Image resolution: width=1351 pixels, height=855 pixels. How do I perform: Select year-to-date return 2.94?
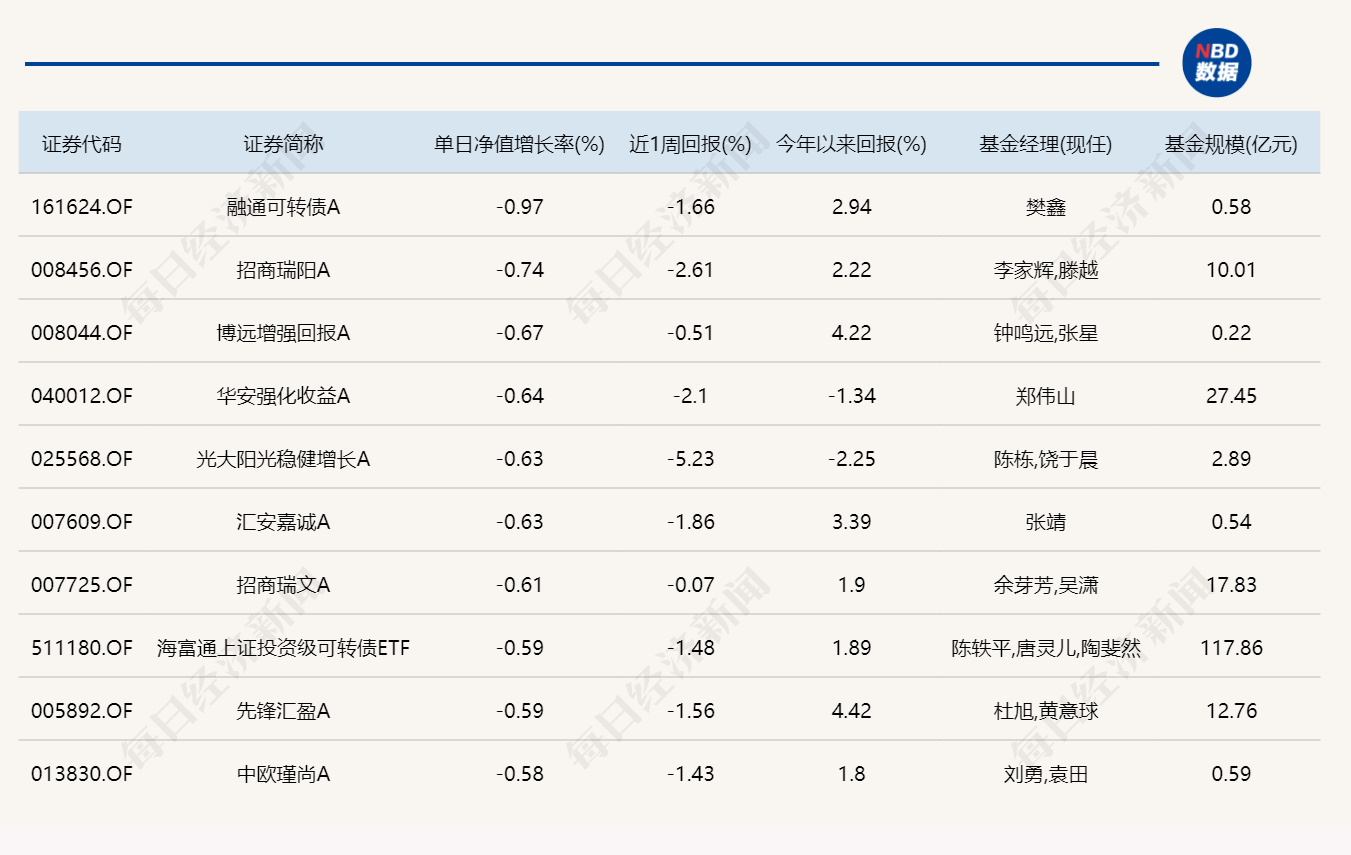pos(852,207)
